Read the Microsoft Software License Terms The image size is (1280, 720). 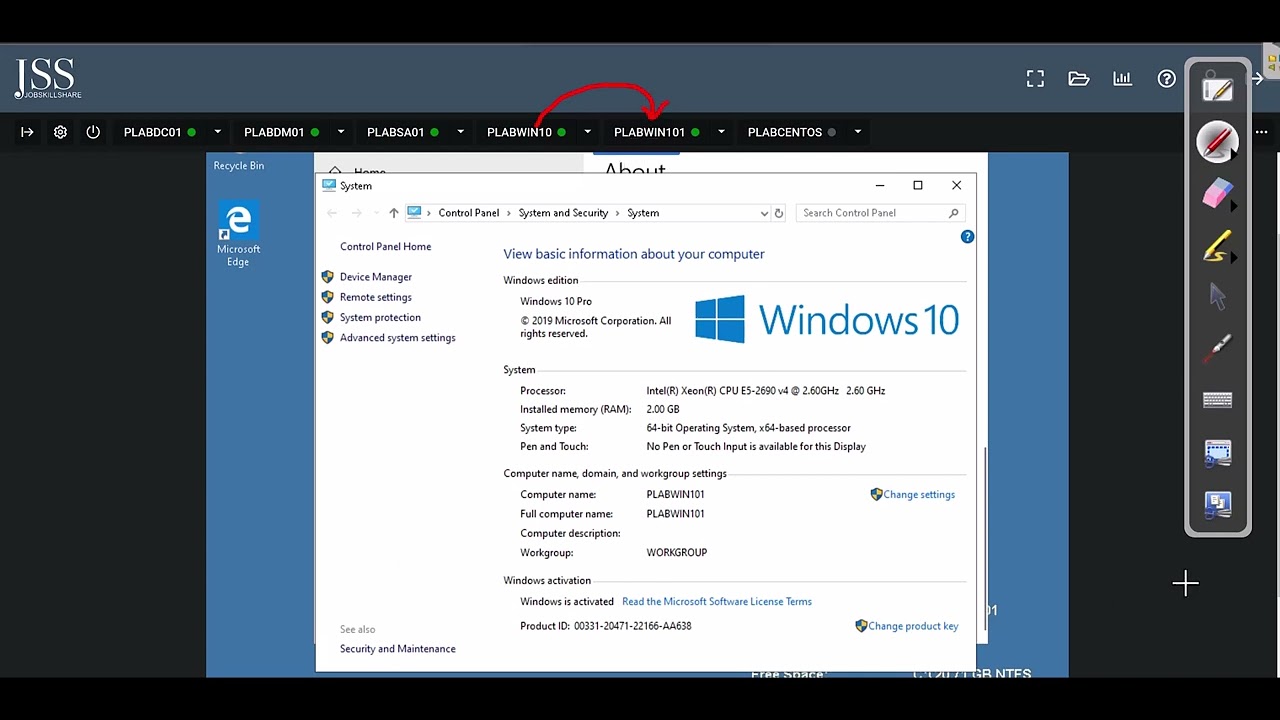point(717,601)
